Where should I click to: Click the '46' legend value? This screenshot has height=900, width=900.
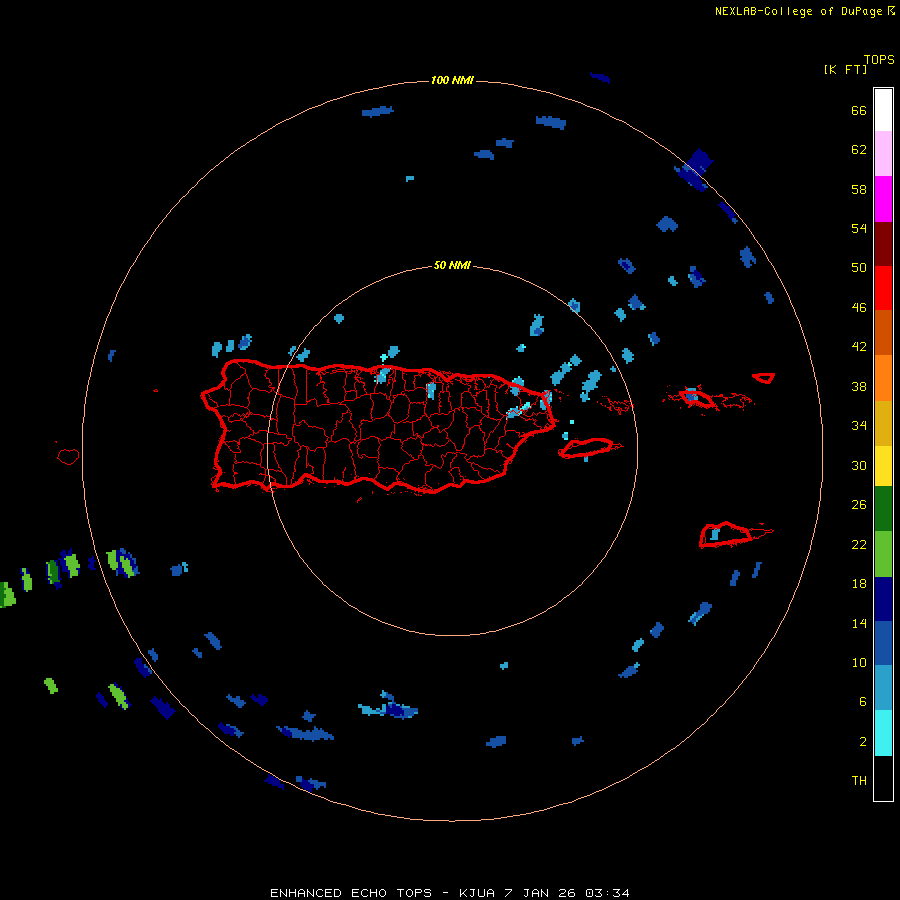tap(859, 308)
